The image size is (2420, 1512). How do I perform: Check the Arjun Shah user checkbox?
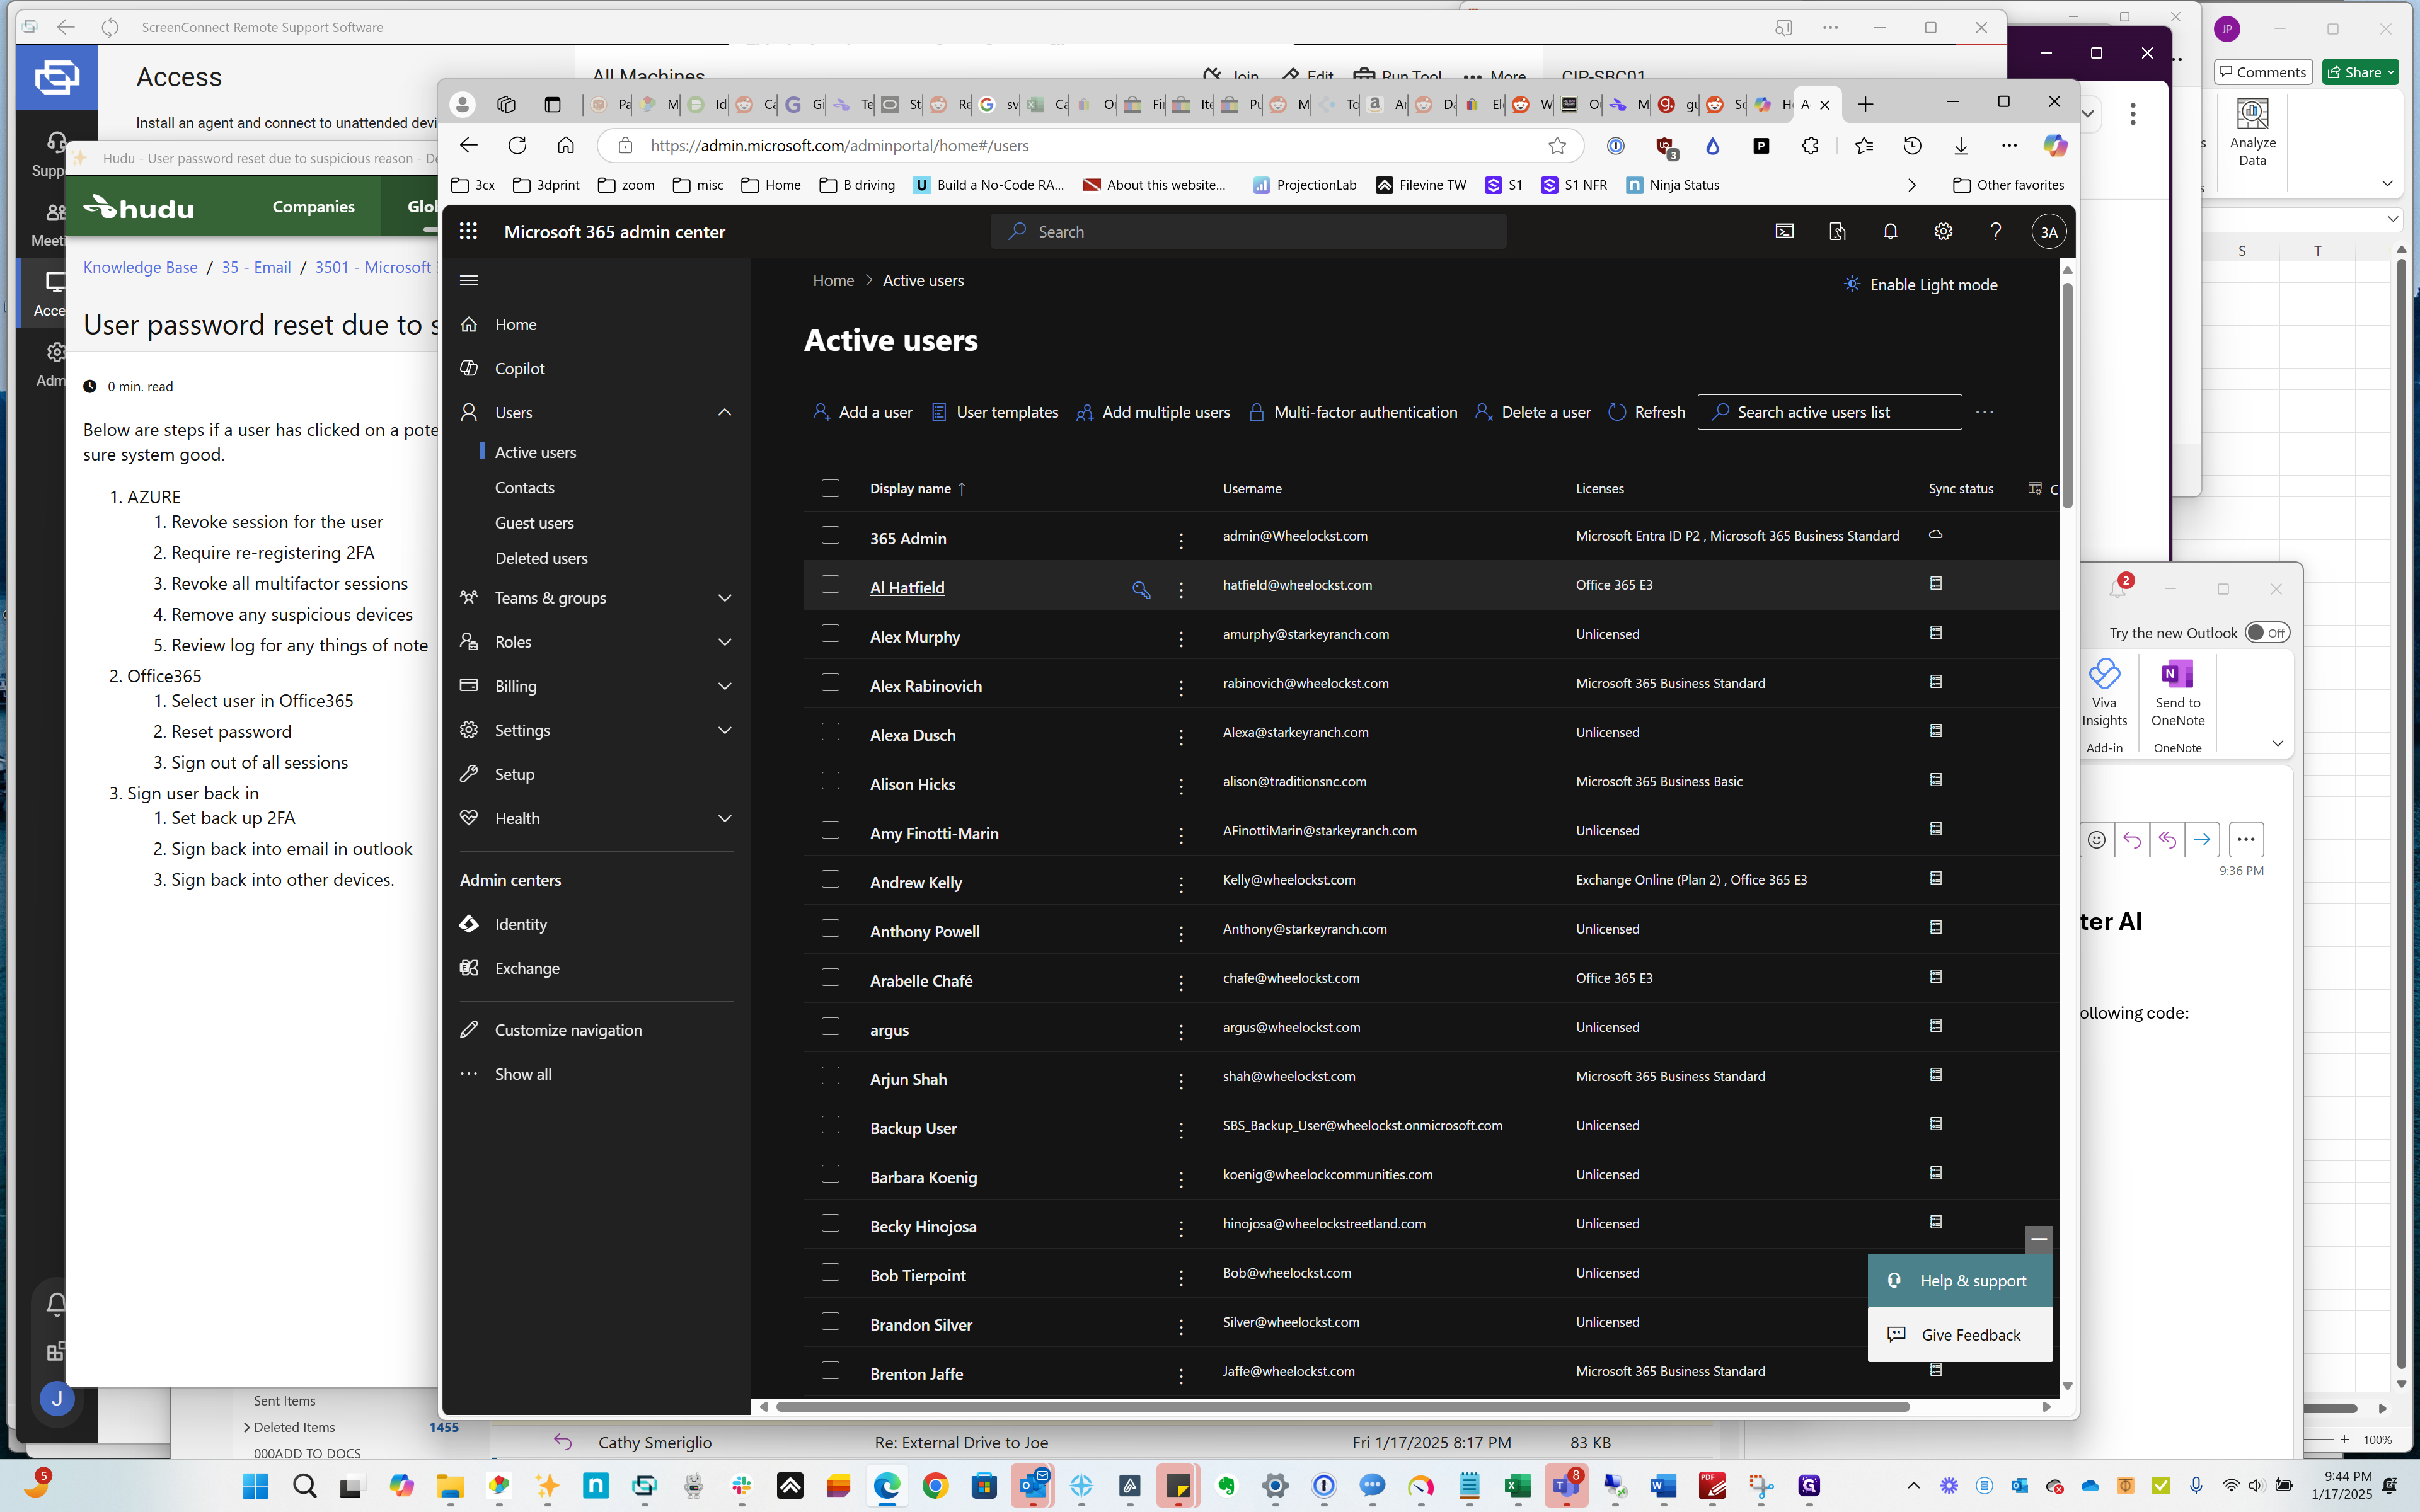point(830,1075)
